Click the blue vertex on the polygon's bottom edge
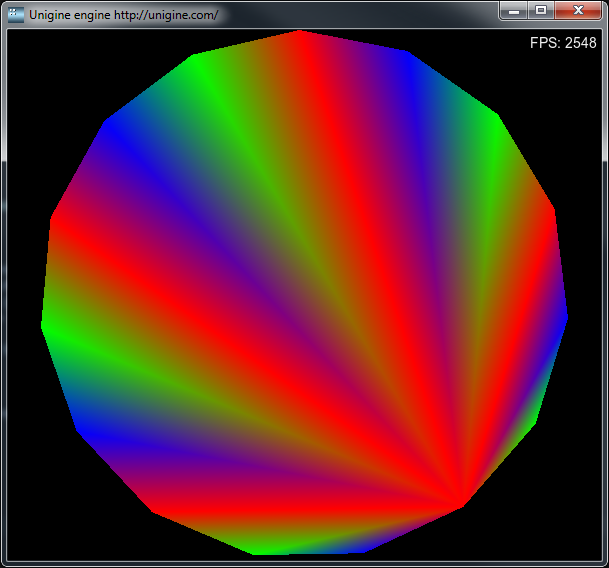The image size is (609, 568). click(x=364, y=549)
